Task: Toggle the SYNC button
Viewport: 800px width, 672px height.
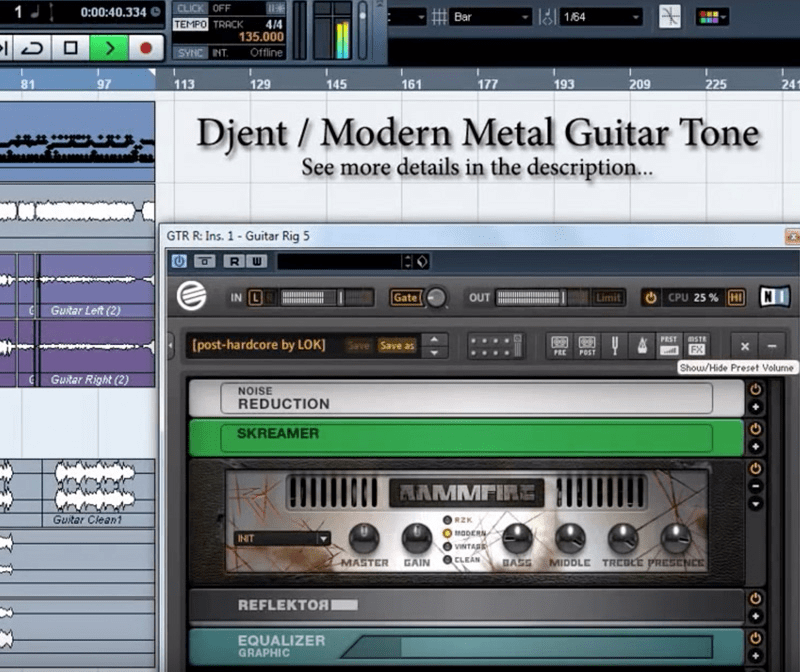Action: pyautogui.click(x=190, y=53)
